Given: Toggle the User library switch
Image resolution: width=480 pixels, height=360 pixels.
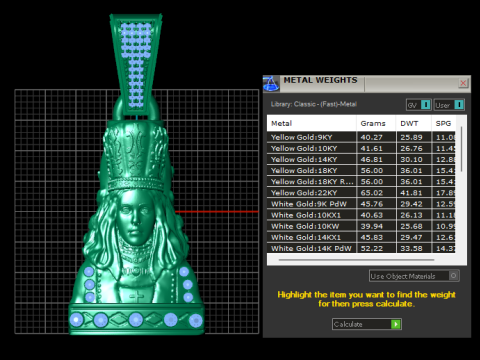Looking at the screenshot, I should click(x=449, y=105).
